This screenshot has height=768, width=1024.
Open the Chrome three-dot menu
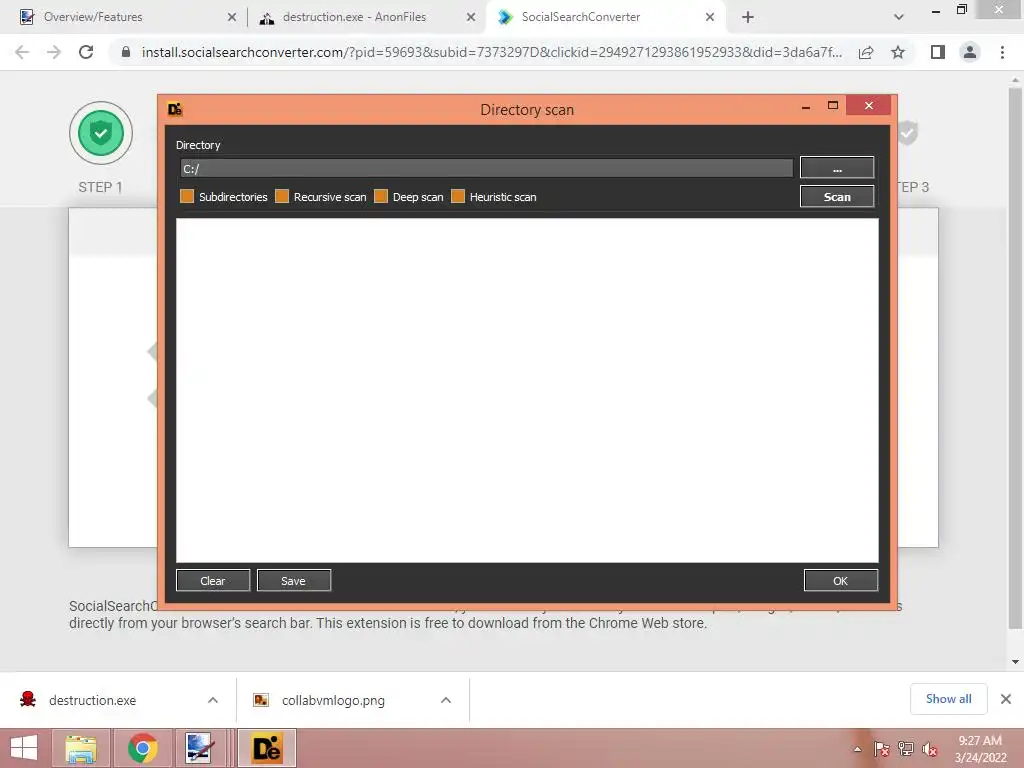tap(1002, 52)
